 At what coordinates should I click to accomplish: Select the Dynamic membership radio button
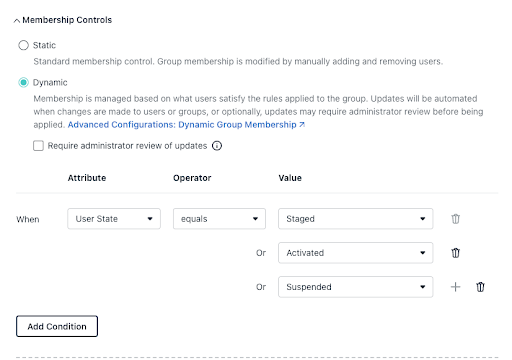[x=23, y=82]
